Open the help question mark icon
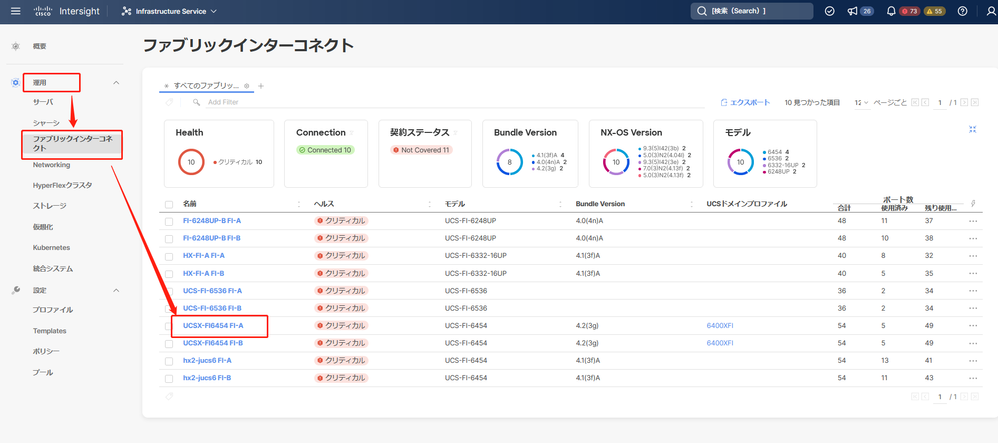 tap(962, 11)
